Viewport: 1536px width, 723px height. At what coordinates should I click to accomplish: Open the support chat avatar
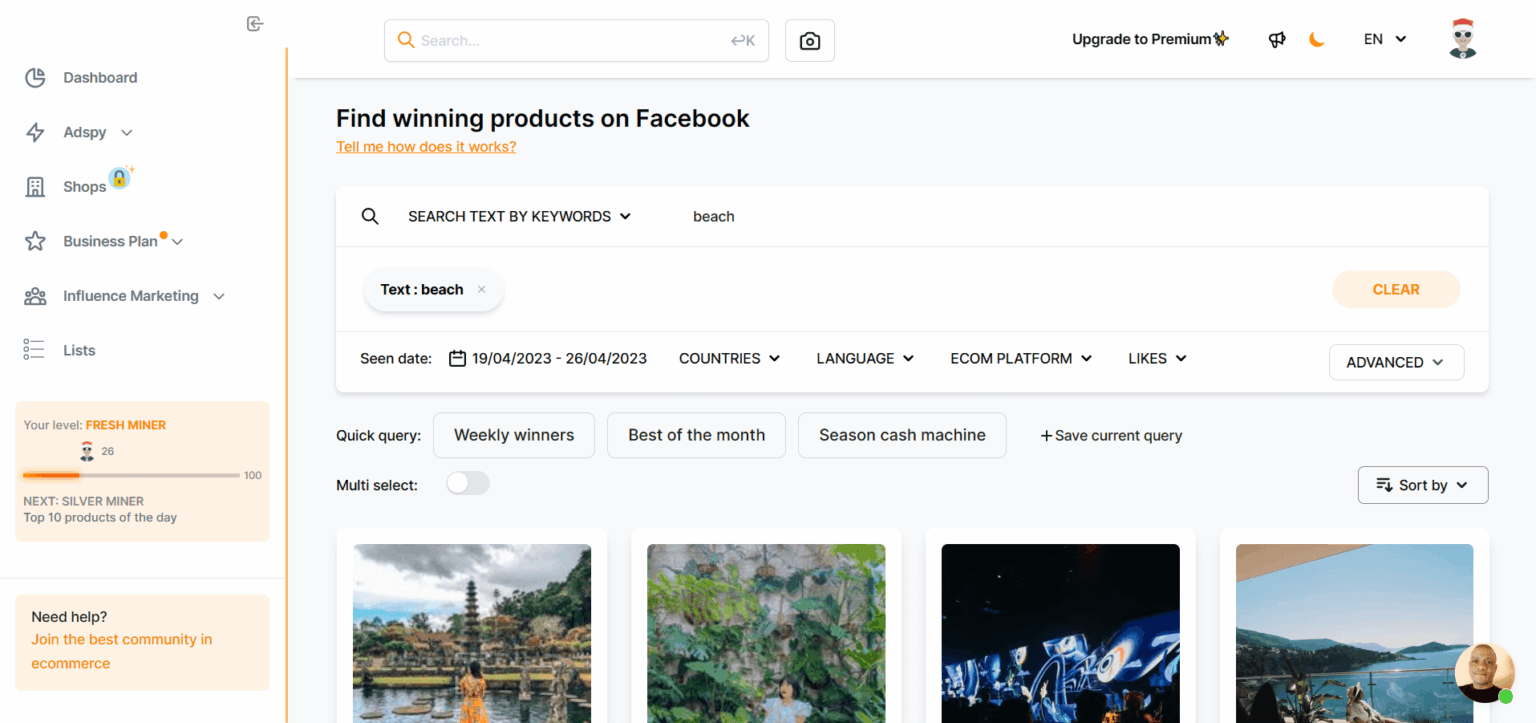tap(1484, 672)
